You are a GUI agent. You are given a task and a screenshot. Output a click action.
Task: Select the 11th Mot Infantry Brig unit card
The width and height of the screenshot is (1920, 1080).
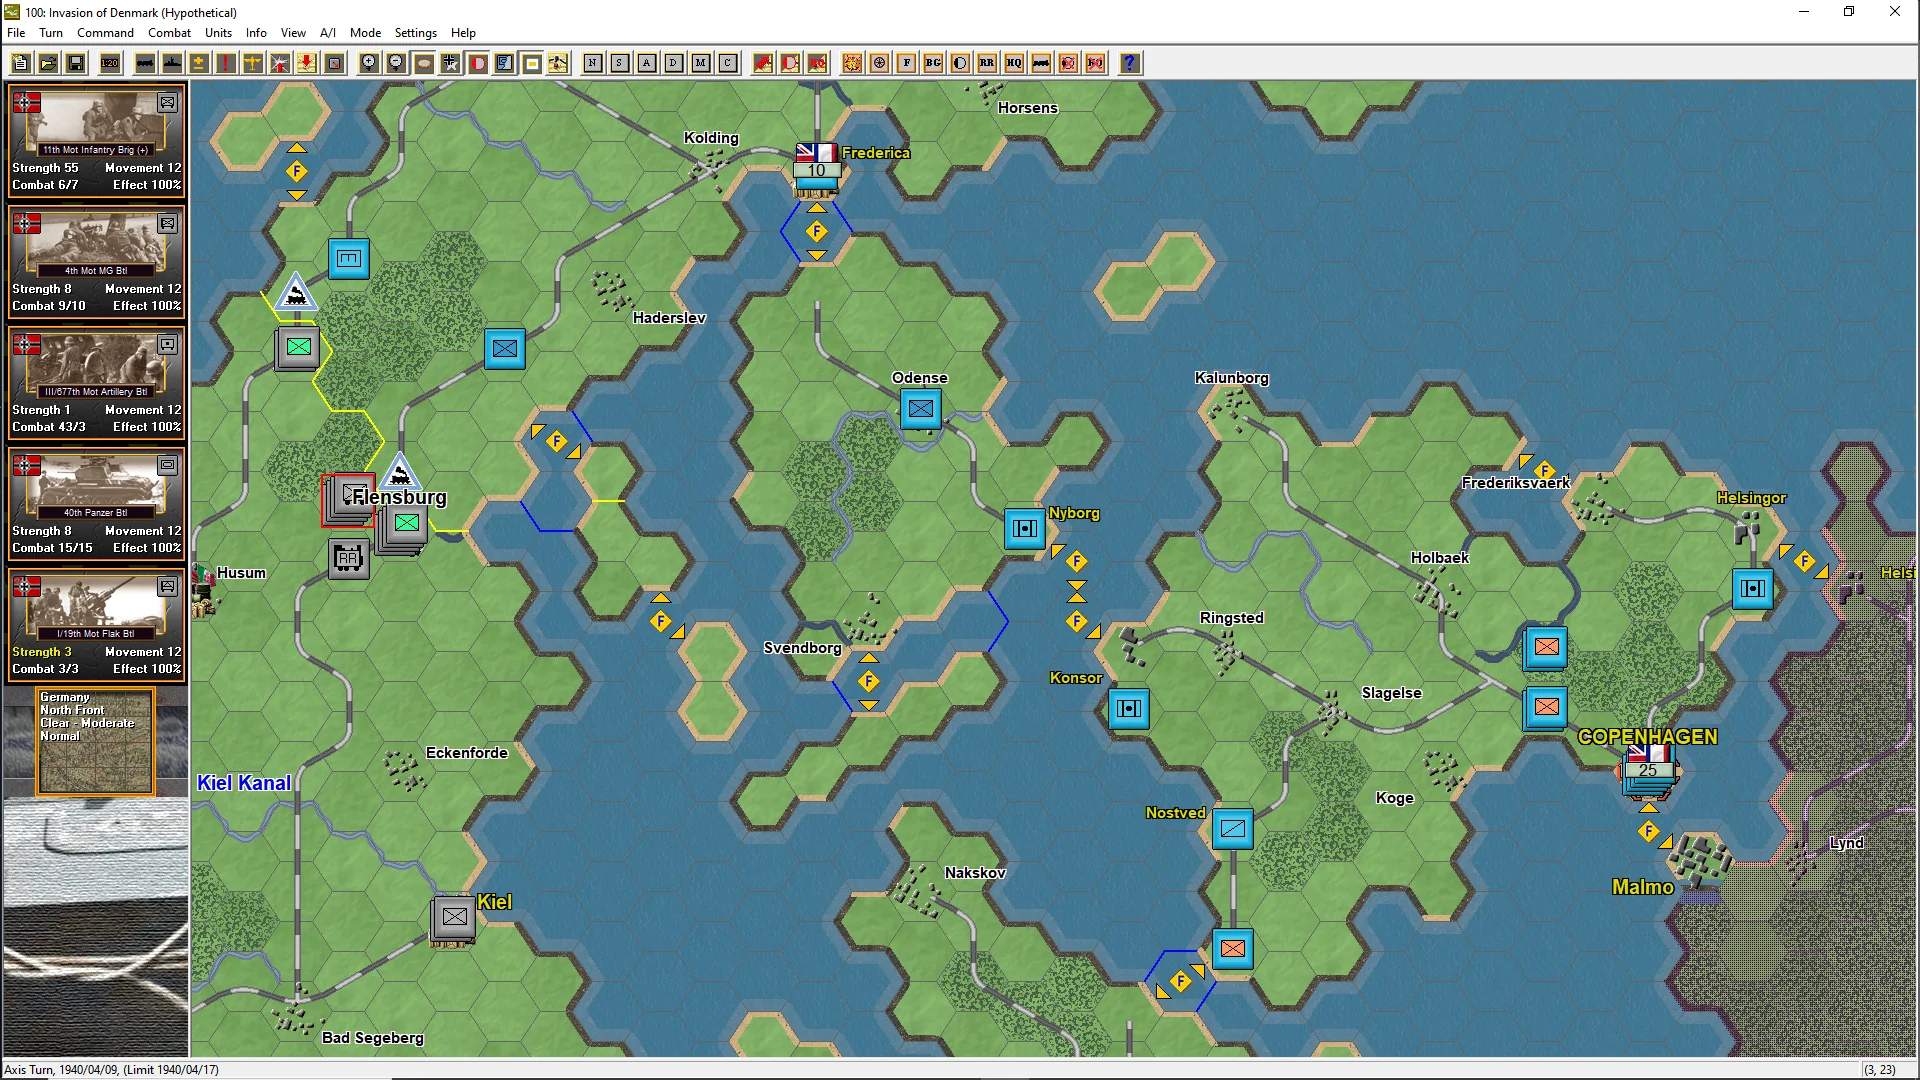coord(96,141)
